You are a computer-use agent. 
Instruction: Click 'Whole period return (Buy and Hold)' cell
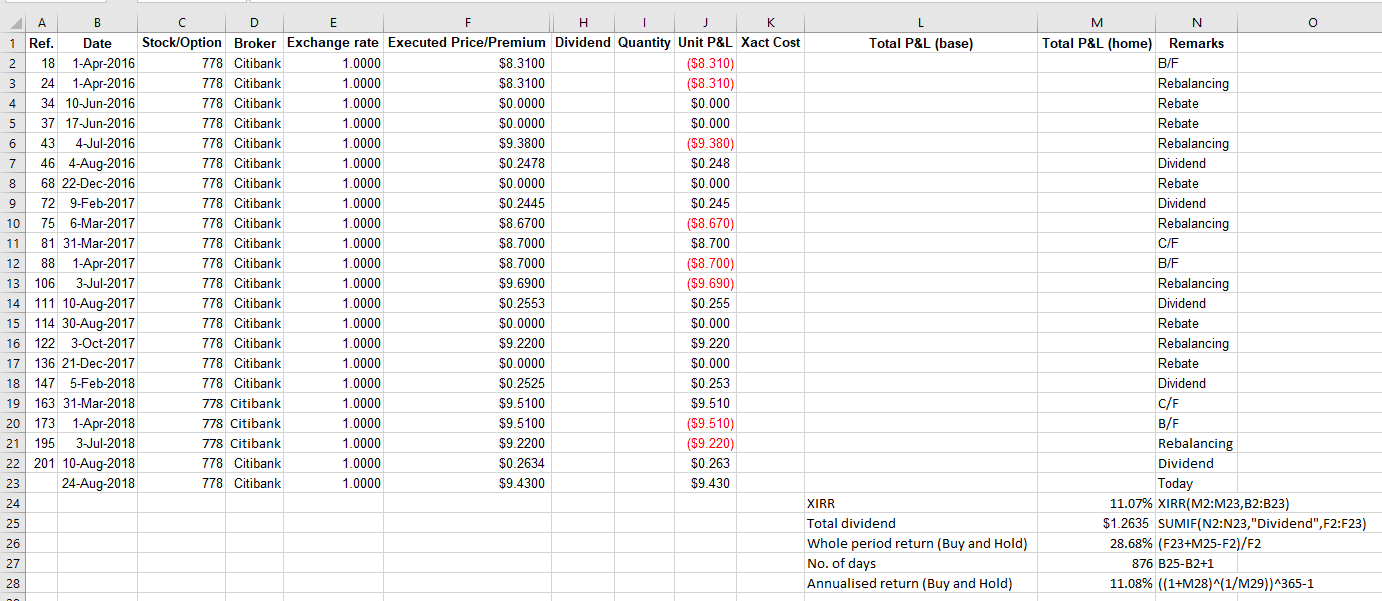(x=920, y=543)
